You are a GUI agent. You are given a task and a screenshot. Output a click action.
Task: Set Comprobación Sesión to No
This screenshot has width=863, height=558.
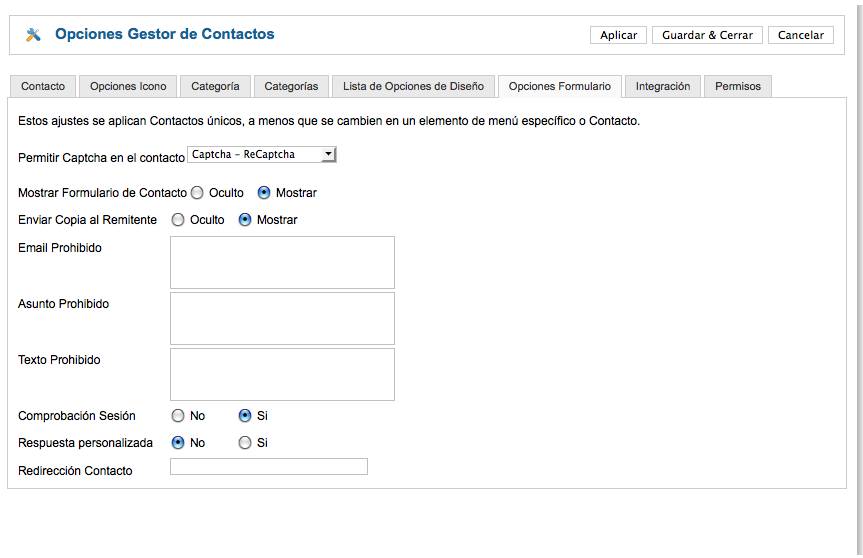point(178,415)
